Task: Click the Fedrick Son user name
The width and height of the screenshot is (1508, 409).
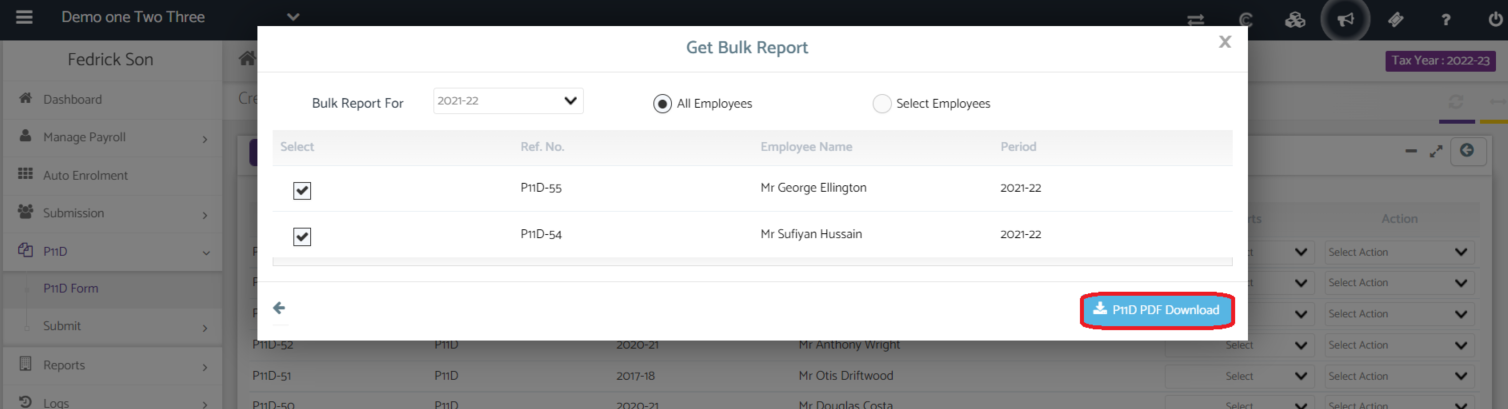Action: click(x=110, y=60)
